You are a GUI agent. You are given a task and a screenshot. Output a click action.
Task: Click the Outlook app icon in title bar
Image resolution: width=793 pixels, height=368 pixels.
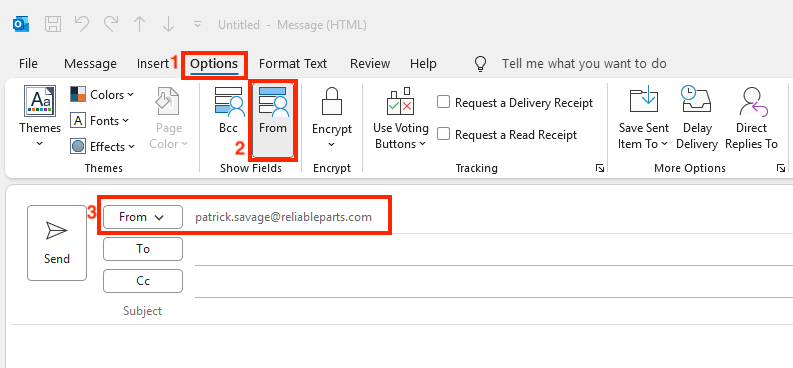click(x=21, y=24)
